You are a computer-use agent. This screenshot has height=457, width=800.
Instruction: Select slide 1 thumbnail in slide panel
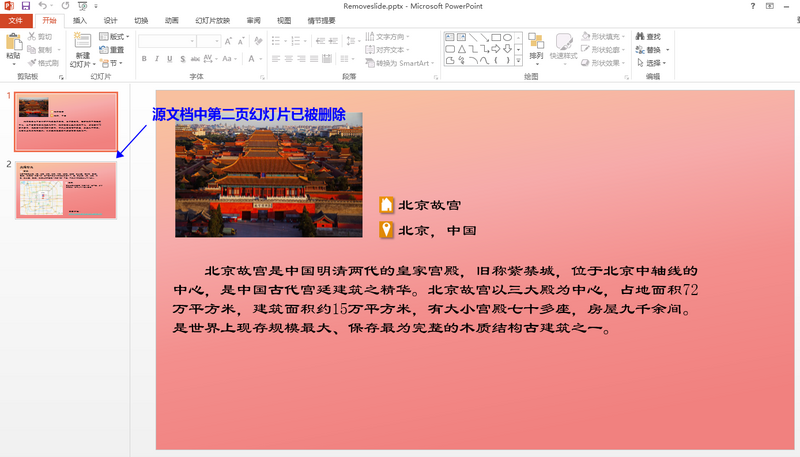[x=66, y=121]
